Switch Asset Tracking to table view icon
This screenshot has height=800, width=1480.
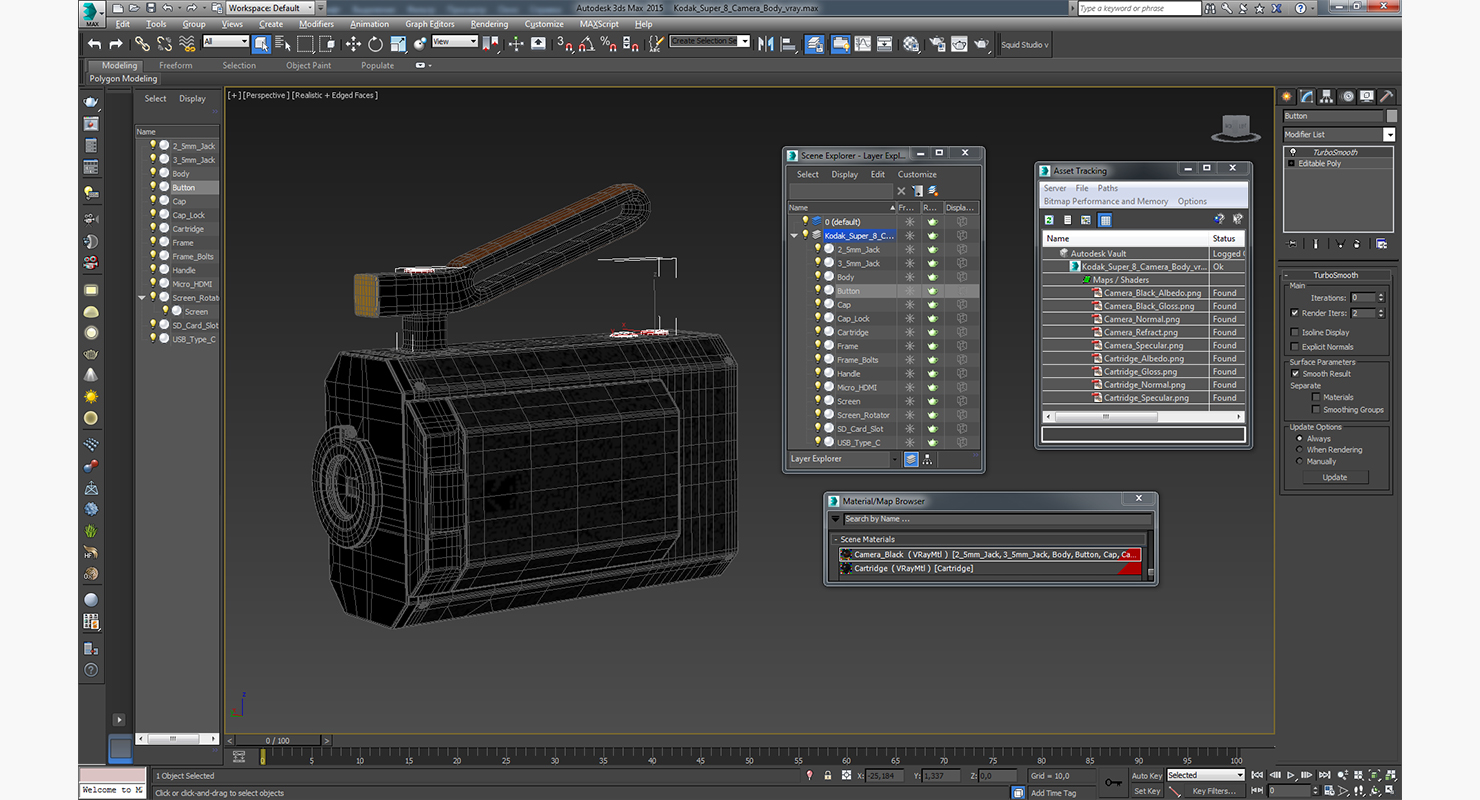[1105, 219]
